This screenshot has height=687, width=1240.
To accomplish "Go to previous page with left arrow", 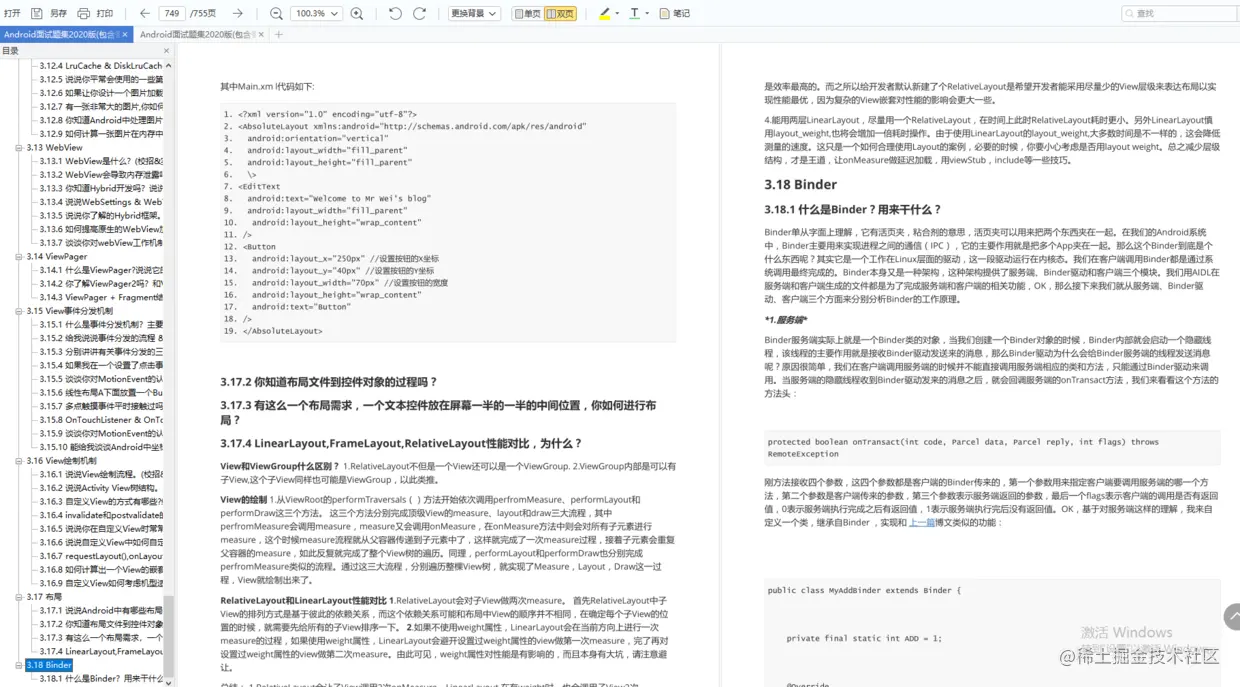I will (x=144, y=13).
